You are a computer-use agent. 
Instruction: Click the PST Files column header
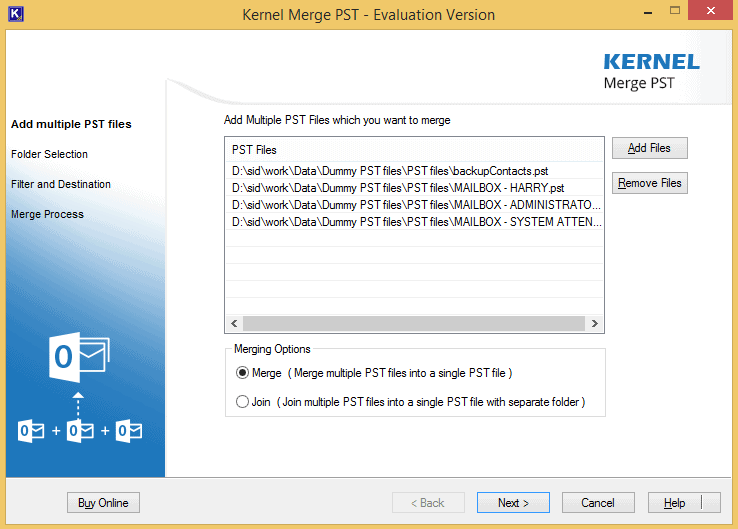point(414,150)
